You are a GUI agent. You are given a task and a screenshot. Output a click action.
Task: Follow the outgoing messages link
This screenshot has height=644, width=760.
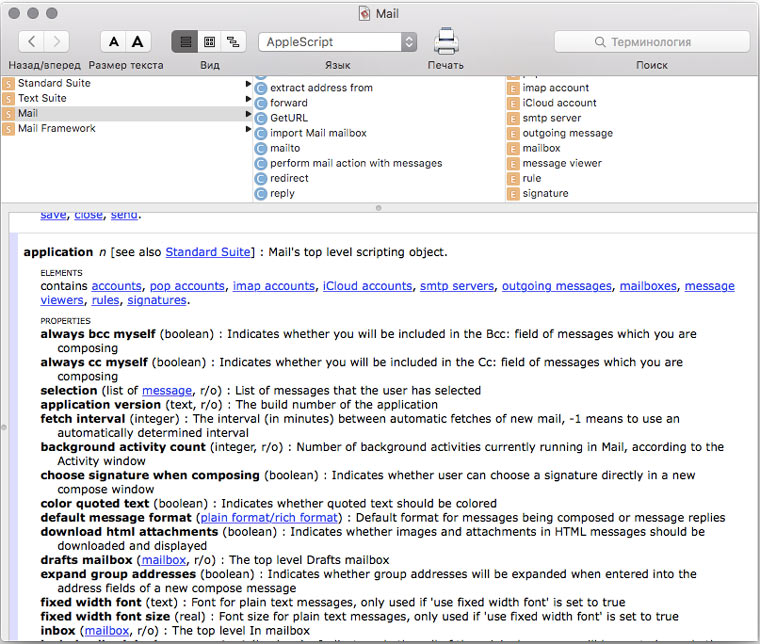point(557,286)
